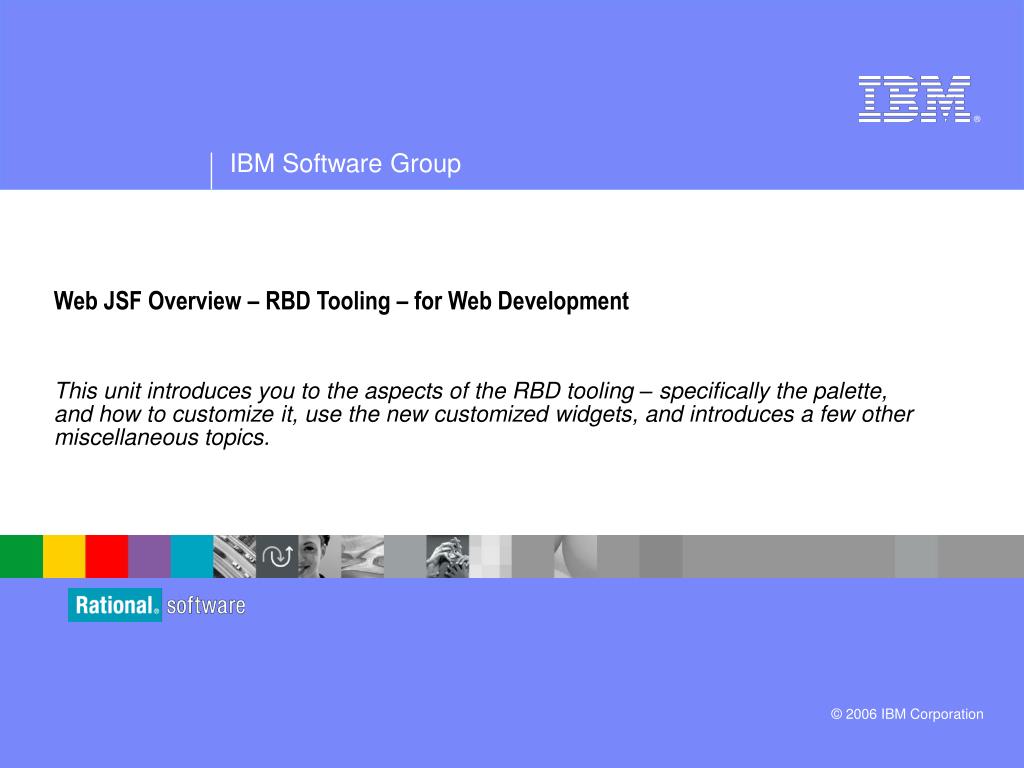
Task: Click the yellow square in the color strip
Action: pos(64,556)
